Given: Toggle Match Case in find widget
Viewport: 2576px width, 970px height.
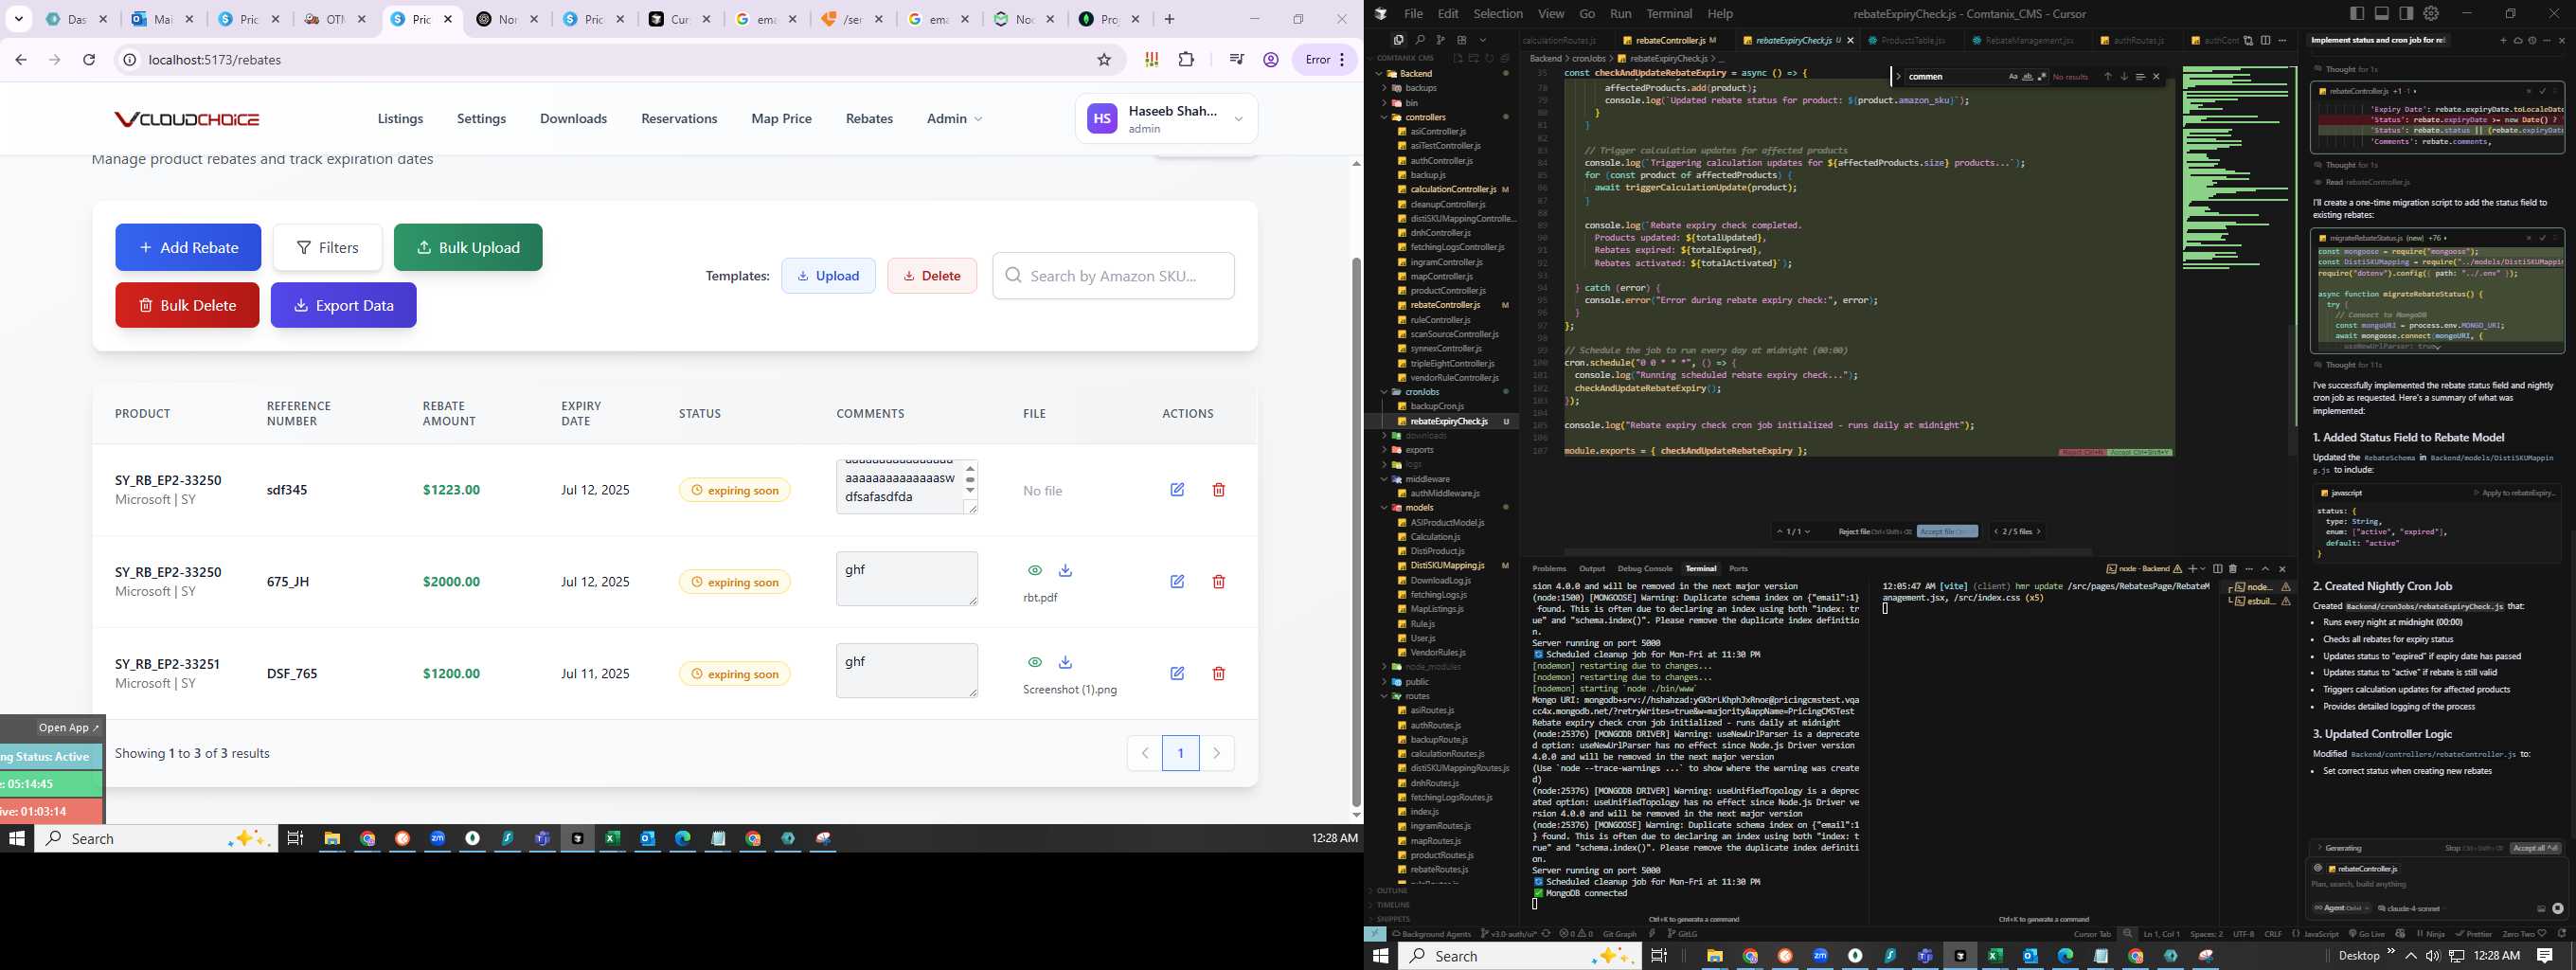Looking at the screenshot, I should (x=2013, y=76).
